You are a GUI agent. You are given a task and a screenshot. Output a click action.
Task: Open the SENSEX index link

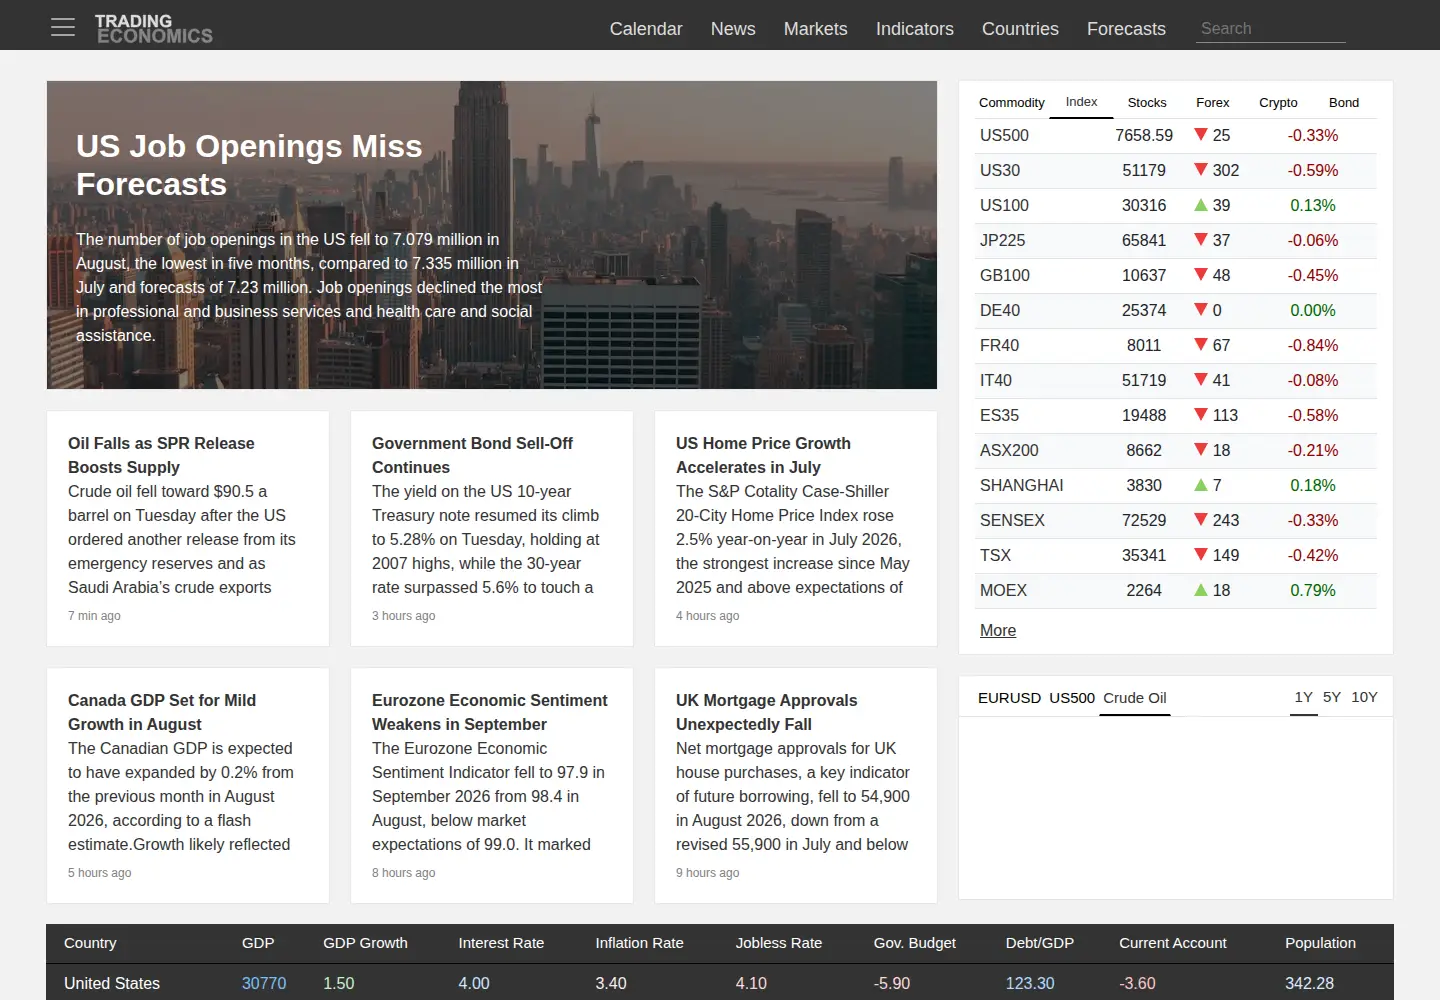1012,520
